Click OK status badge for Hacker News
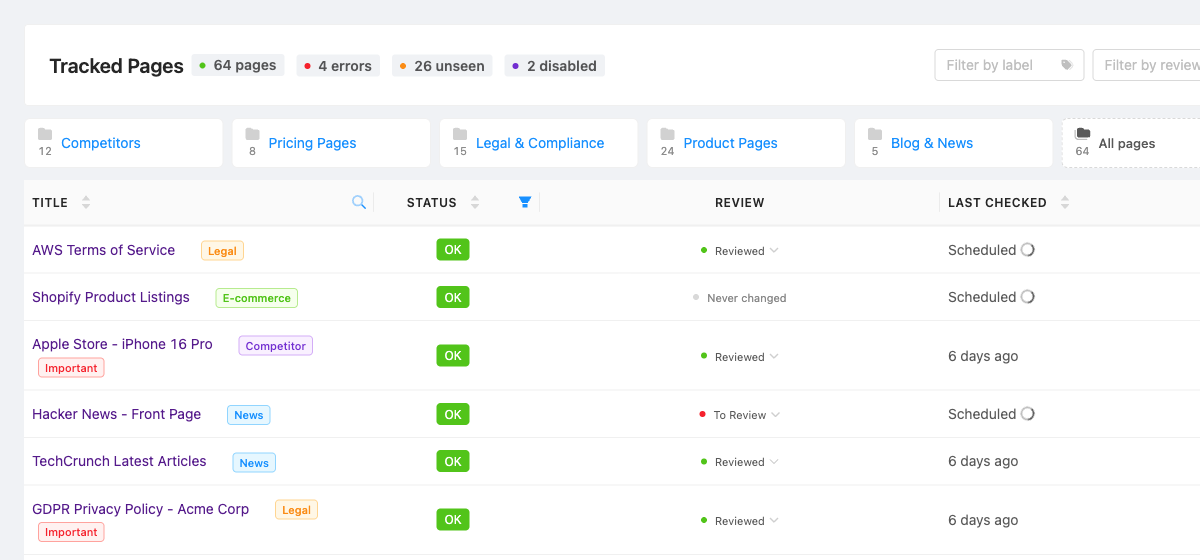 coord(453,414)
